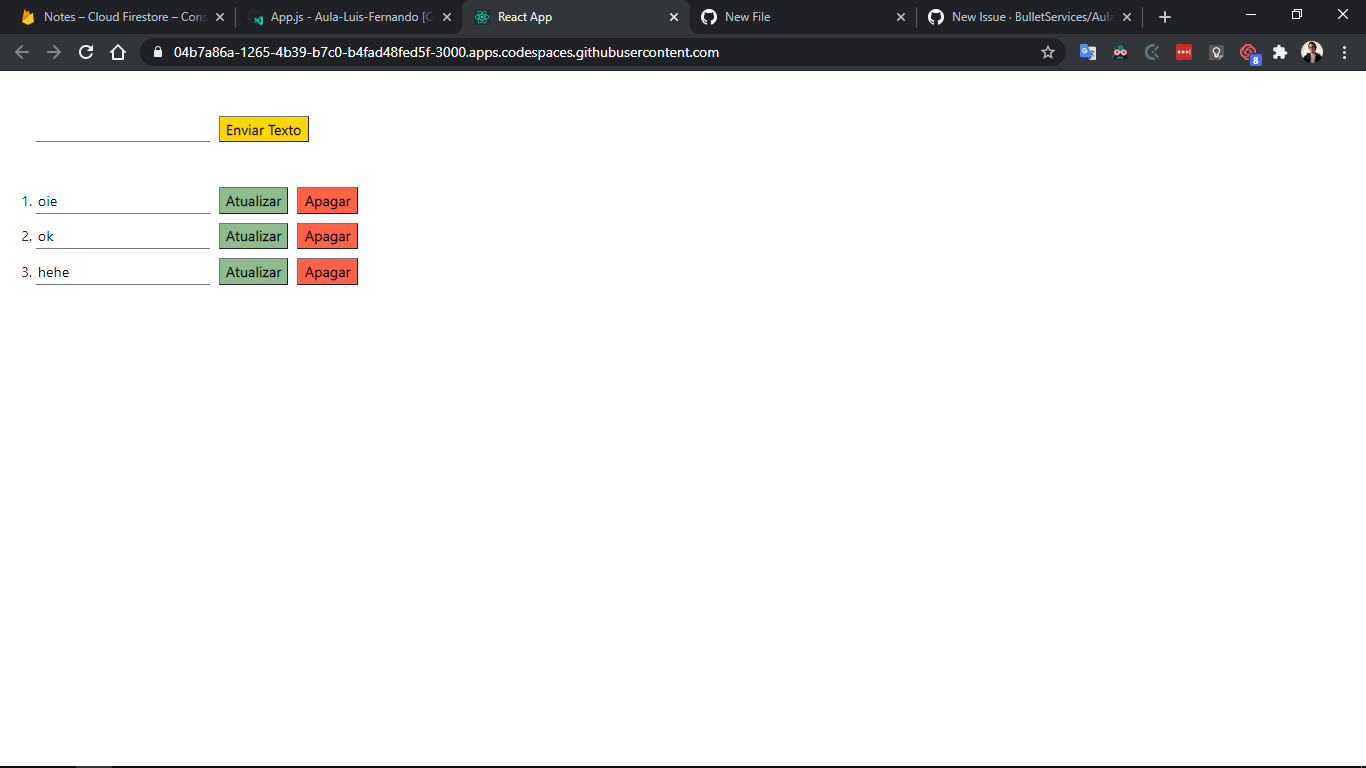1366x768 pixels.
Task: View site security via the padlock
Action: 157,52
